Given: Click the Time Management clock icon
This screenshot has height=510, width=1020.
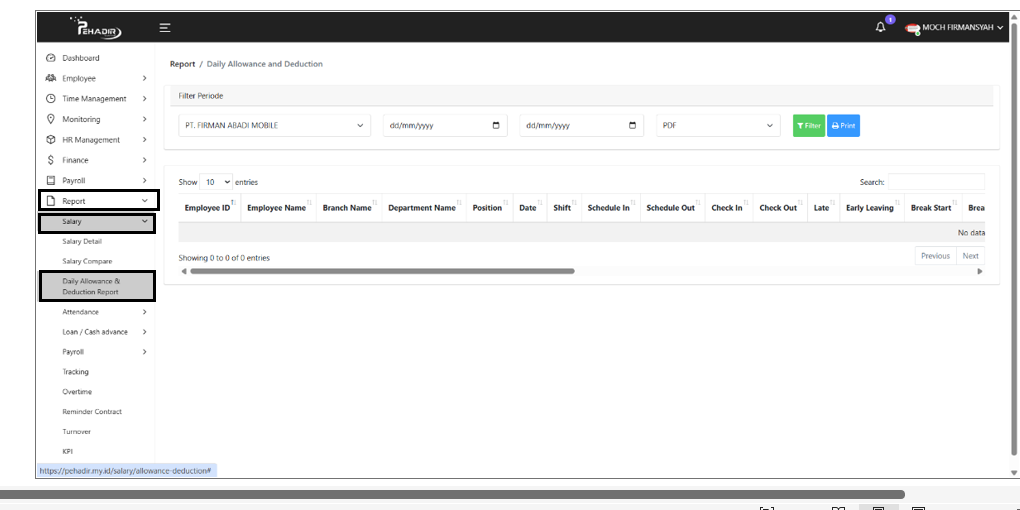Looking at the screenshot, I should click(51, 99).
